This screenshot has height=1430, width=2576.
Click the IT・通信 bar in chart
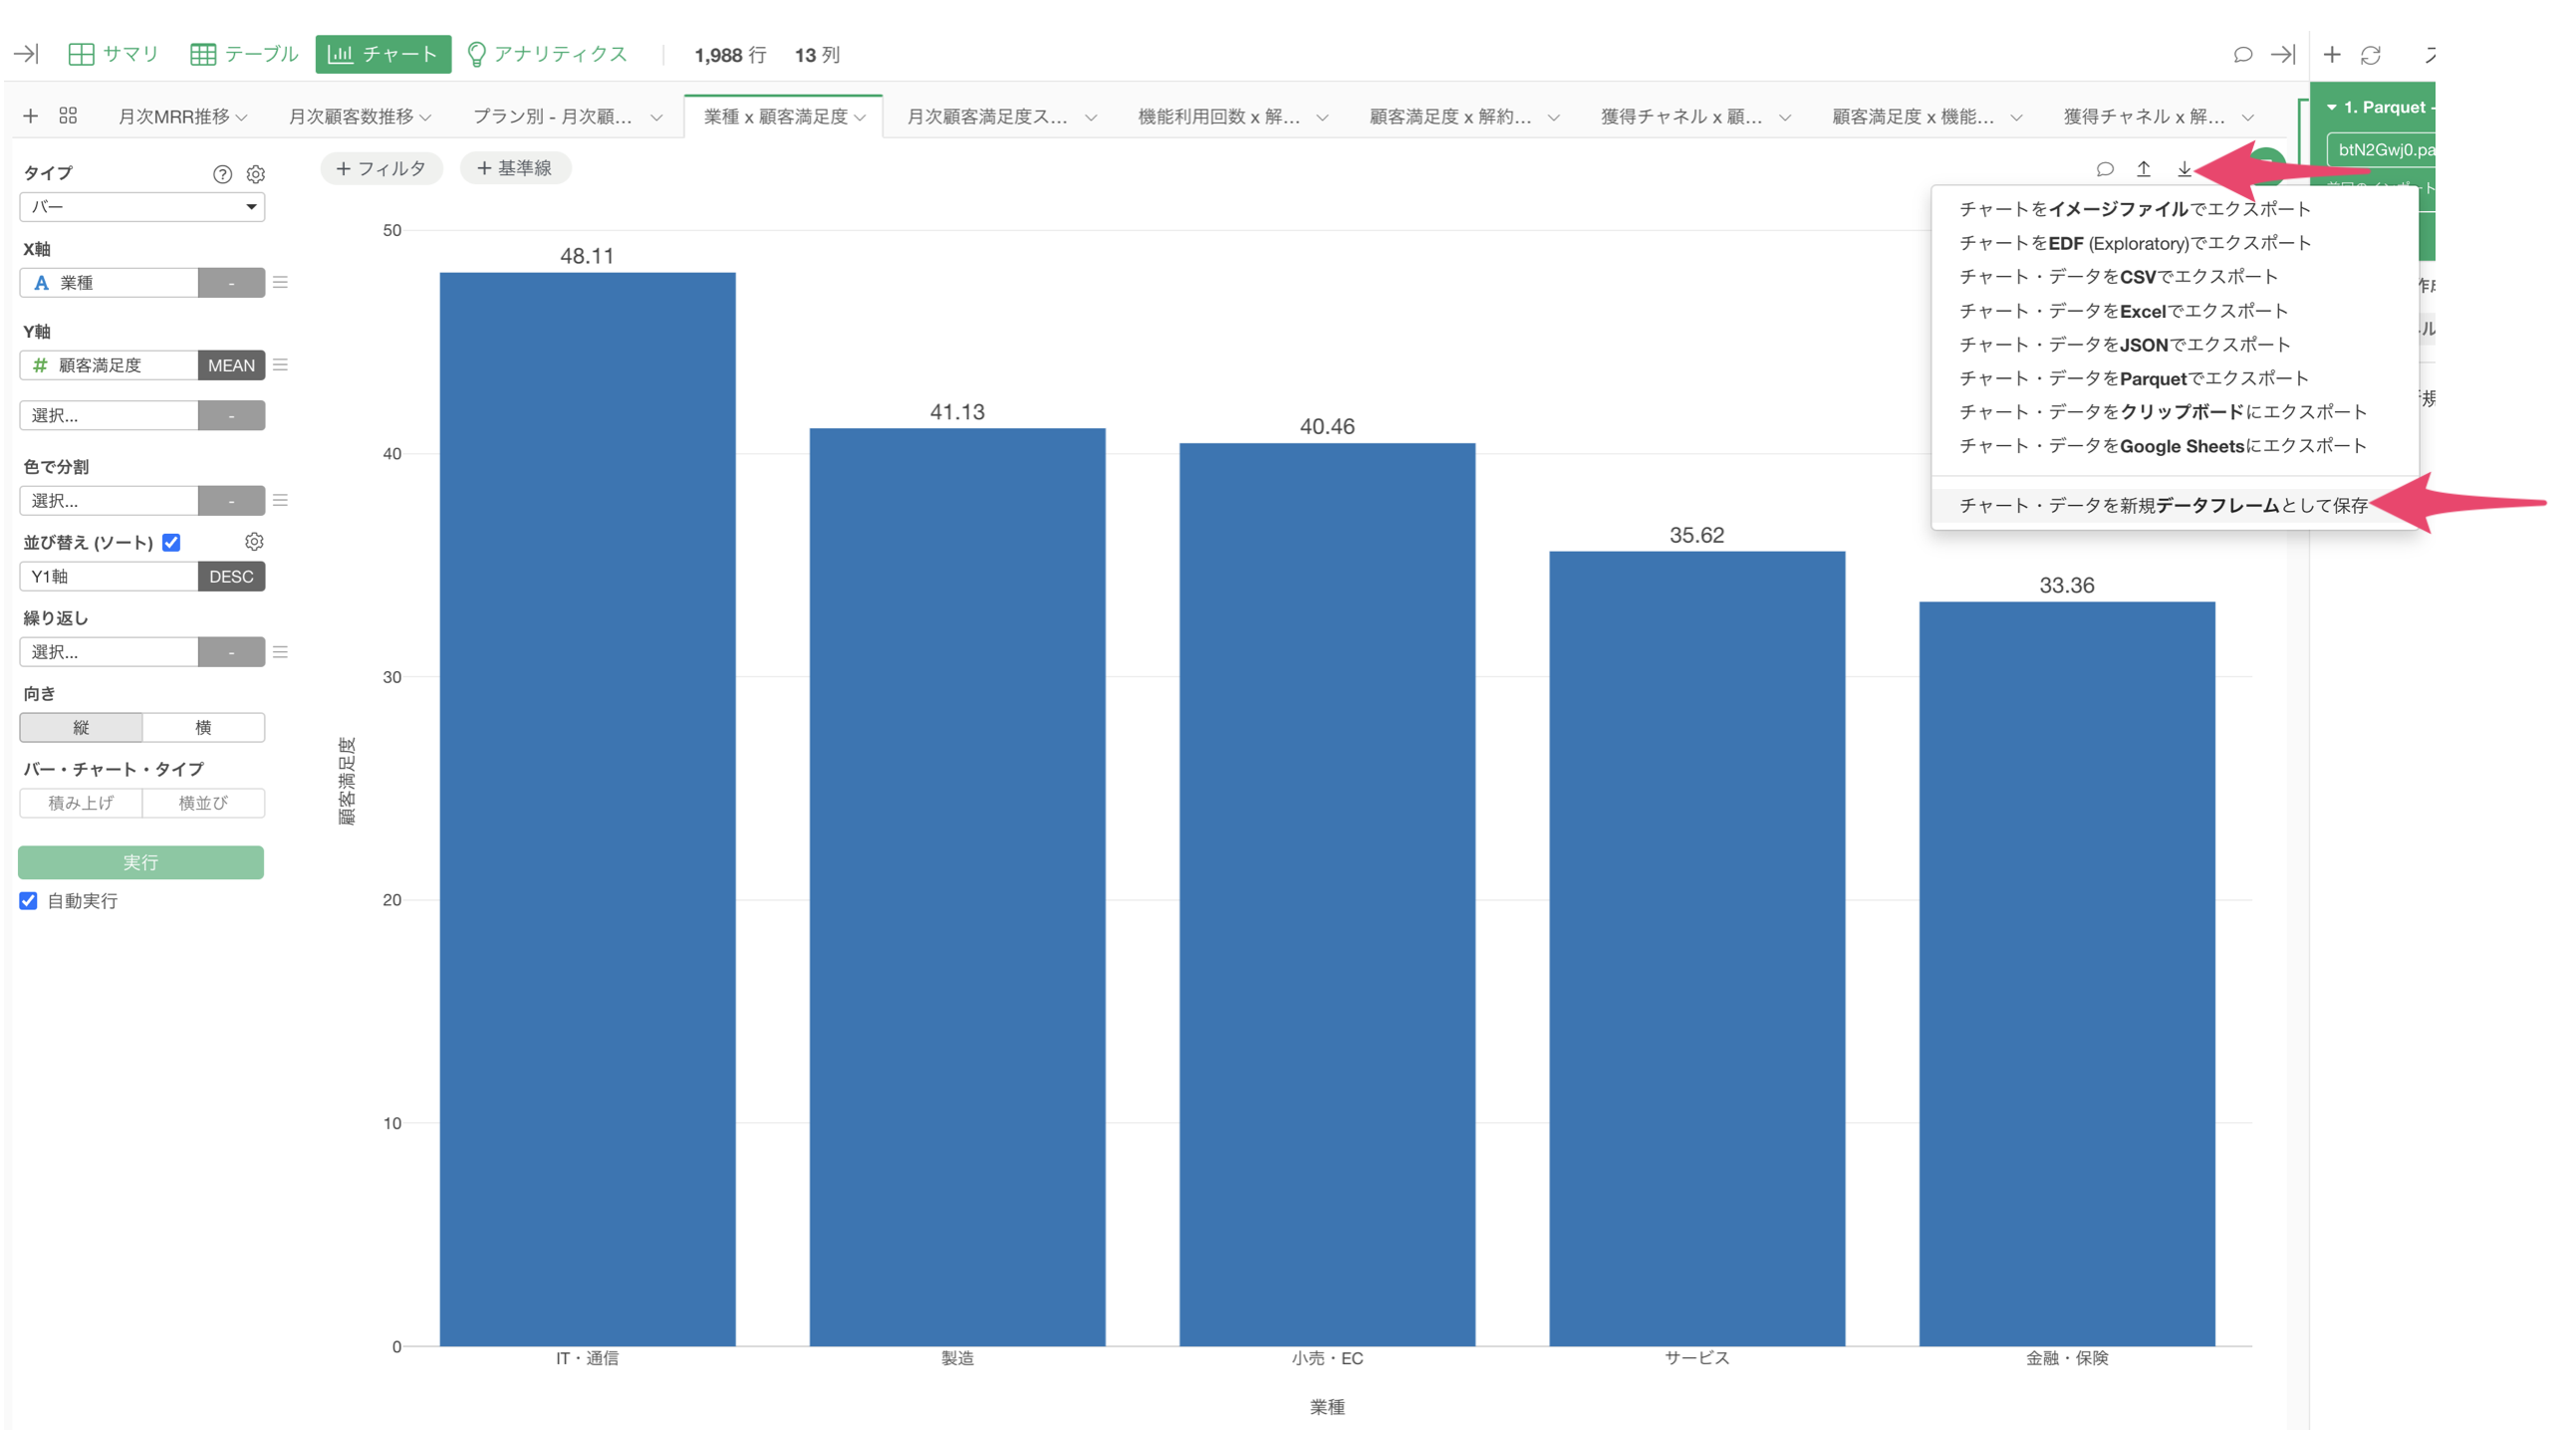(x=587, y=808)
